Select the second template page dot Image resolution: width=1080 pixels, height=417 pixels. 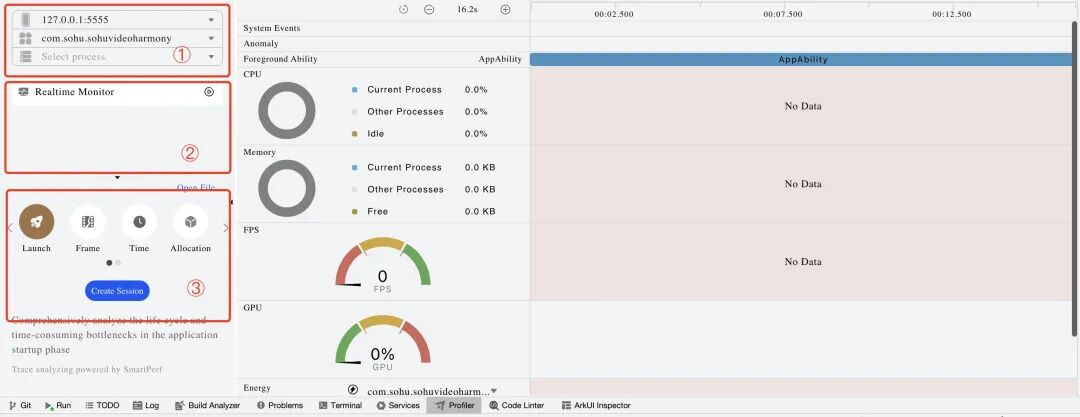pos(118,263)
